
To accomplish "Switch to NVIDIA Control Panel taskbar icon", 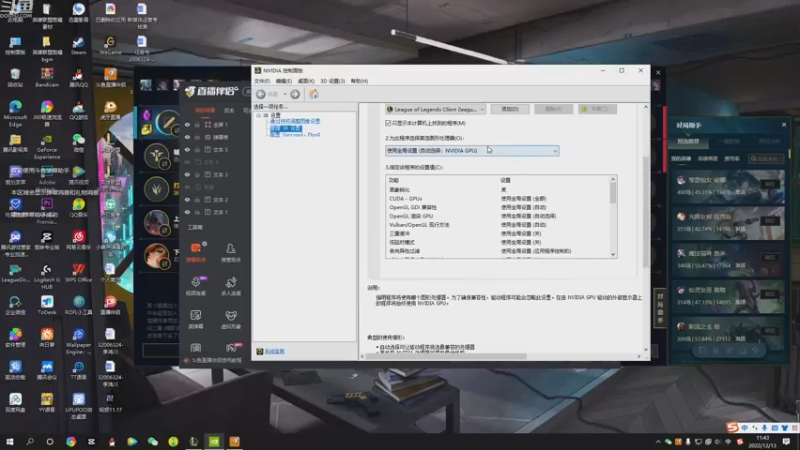I will point(214,441).
